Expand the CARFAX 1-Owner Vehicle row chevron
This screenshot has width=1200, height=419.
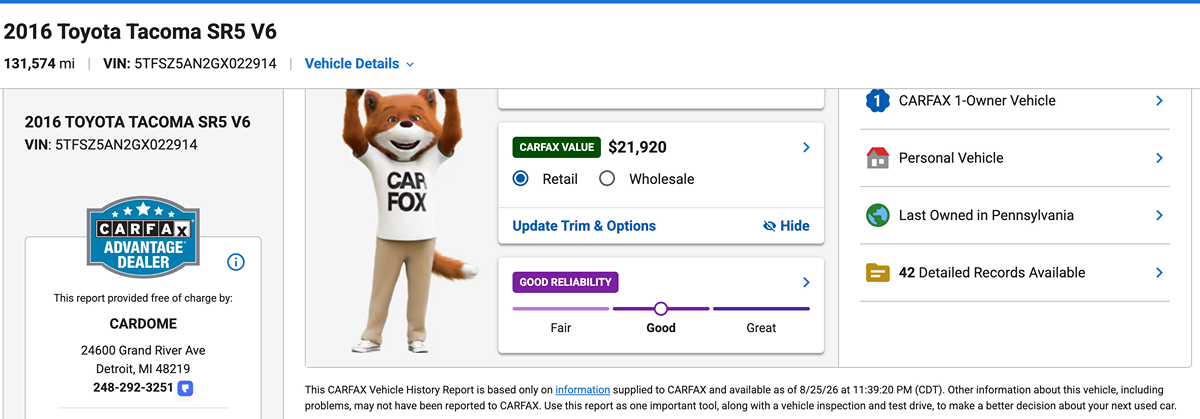pyautogui.click(x=1159, y=100)
